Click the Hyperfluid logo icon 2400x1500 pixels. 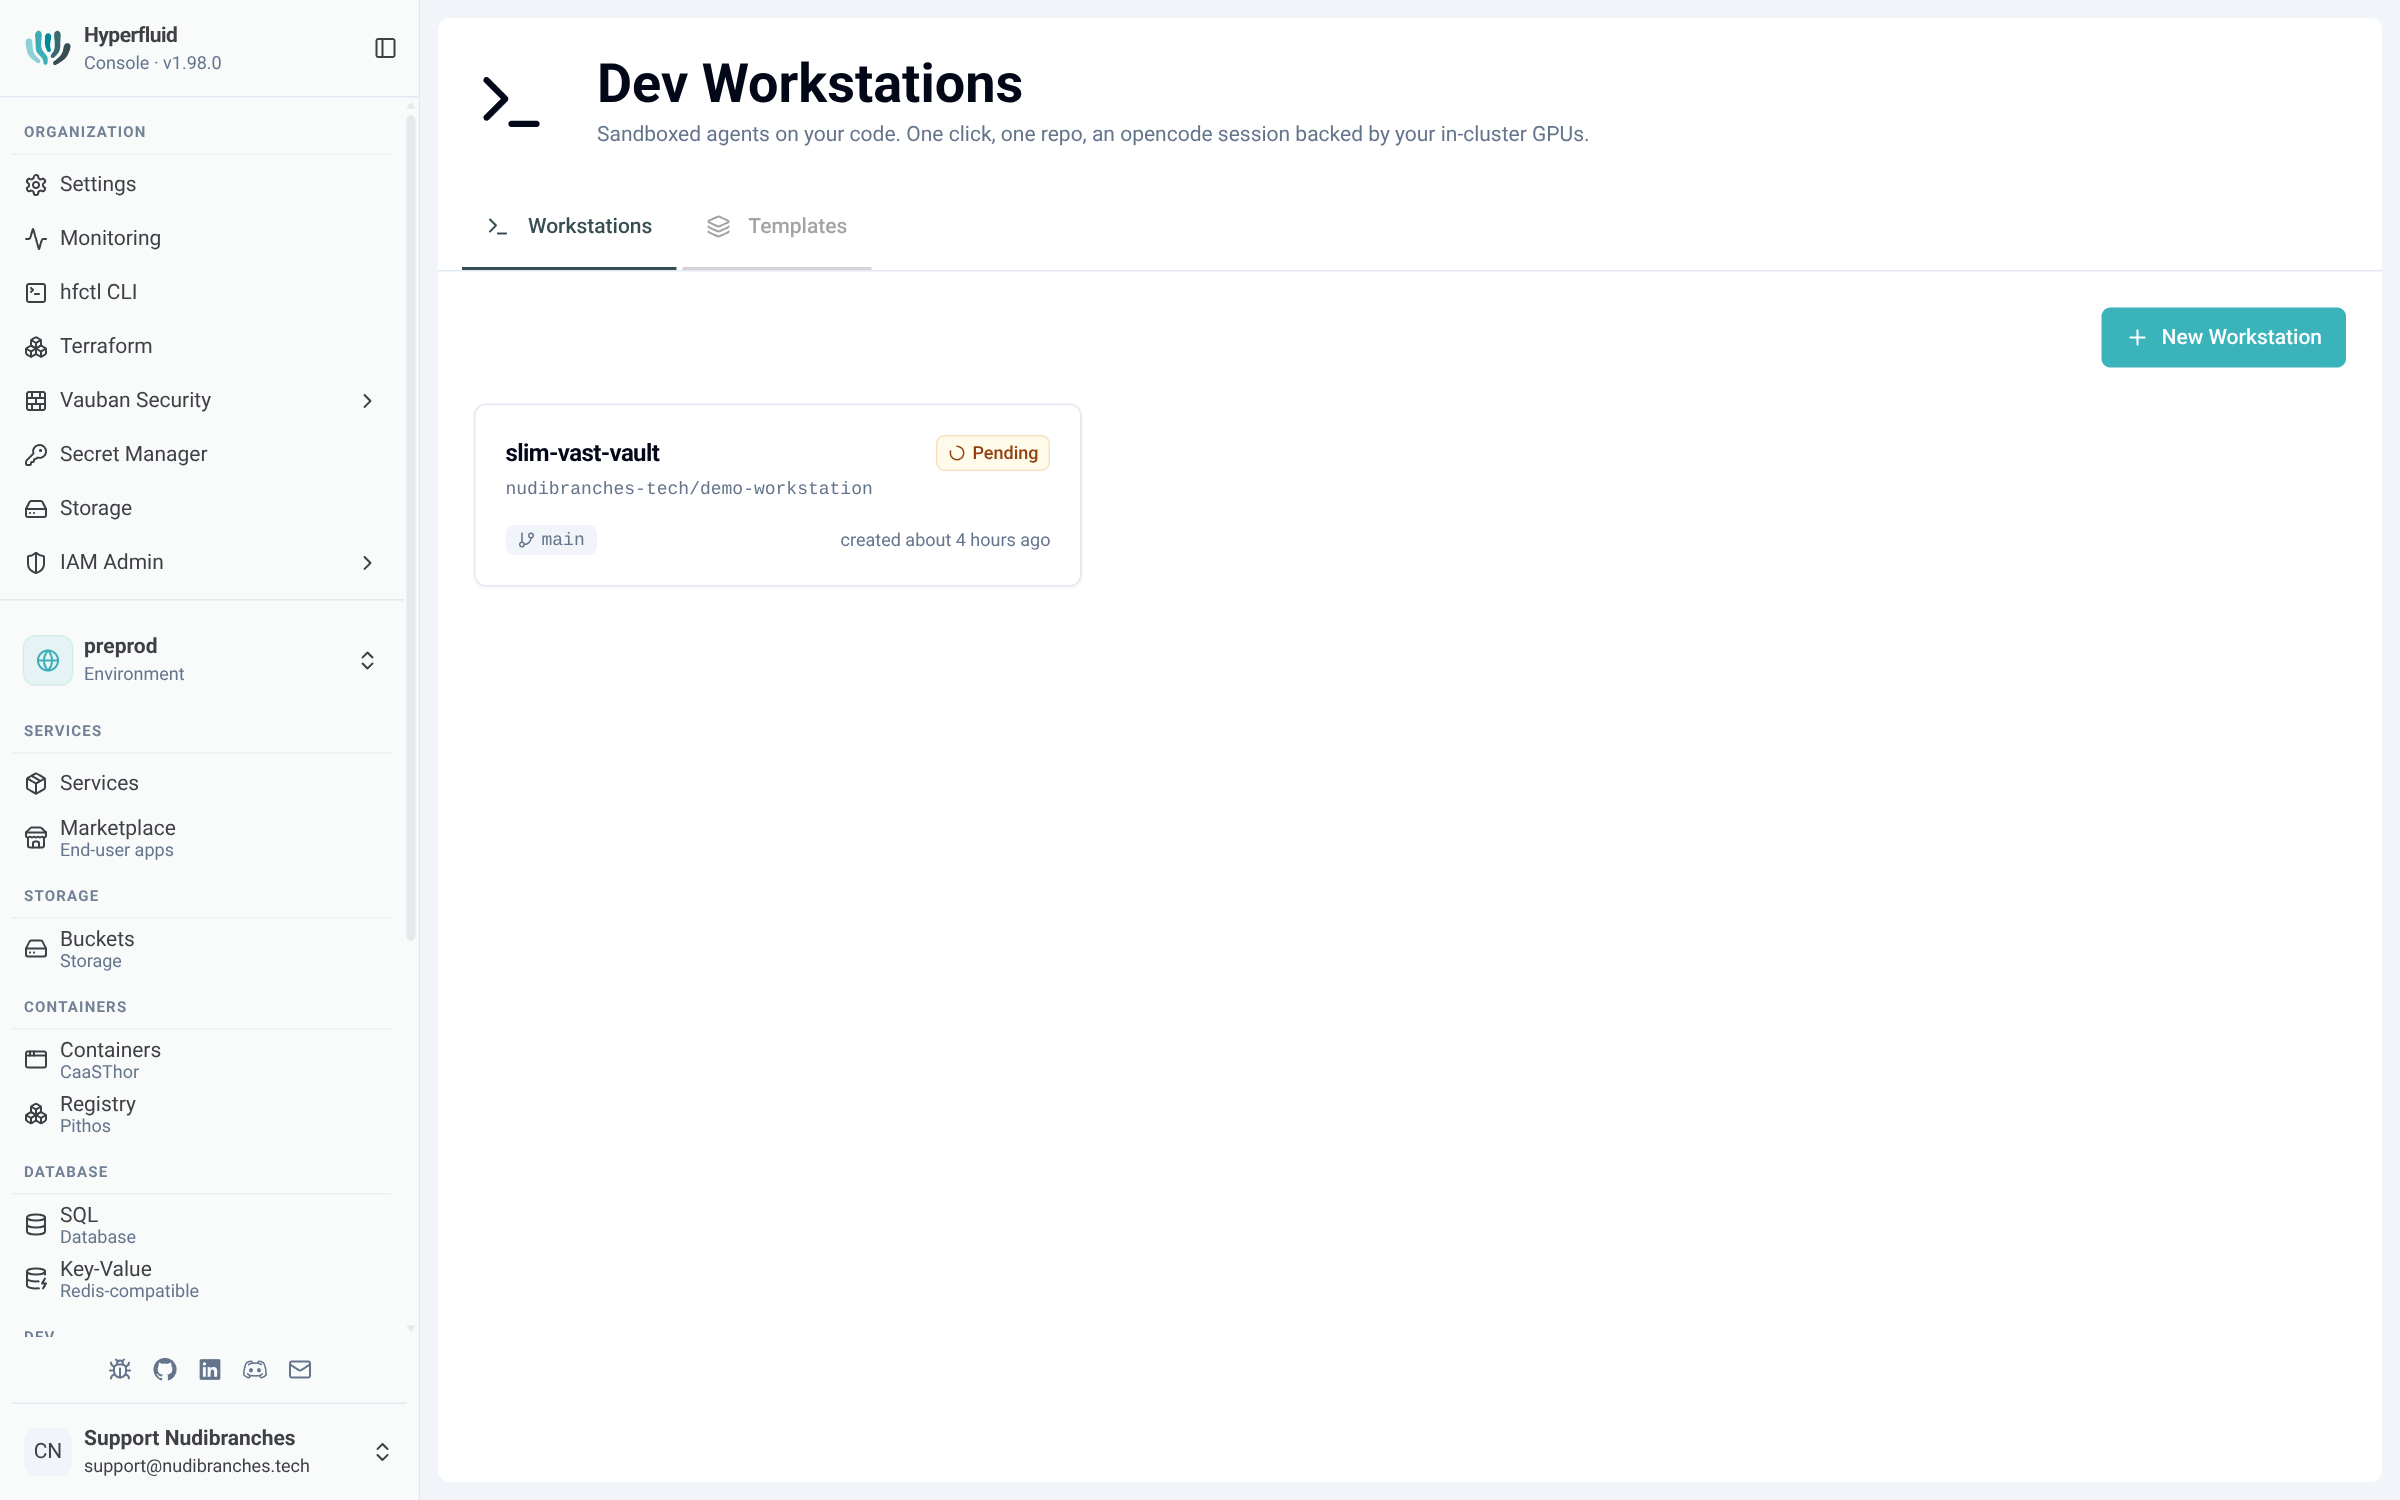tap(47, 47)
